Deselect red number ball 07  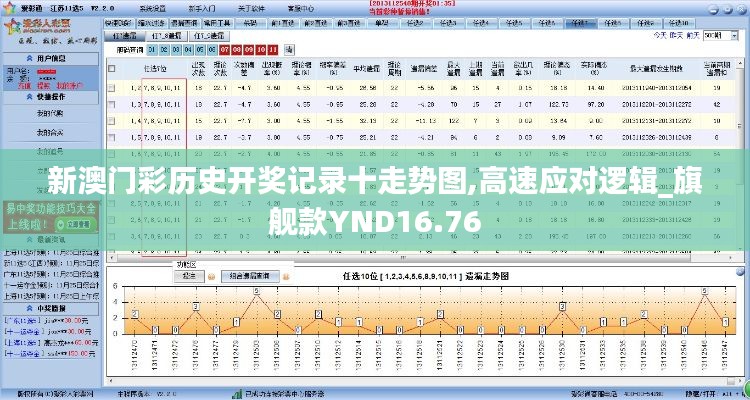tap(224, 49)
